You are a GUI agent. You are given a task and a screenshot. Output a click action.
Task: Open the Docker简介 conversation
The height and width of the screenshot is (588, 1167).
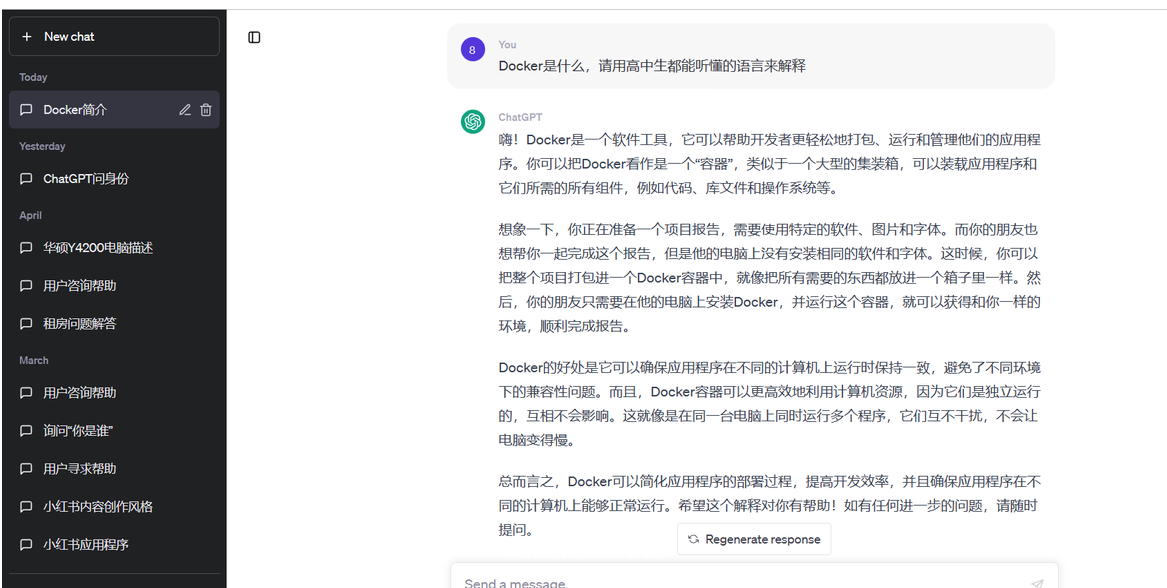[x=114, y=109]
